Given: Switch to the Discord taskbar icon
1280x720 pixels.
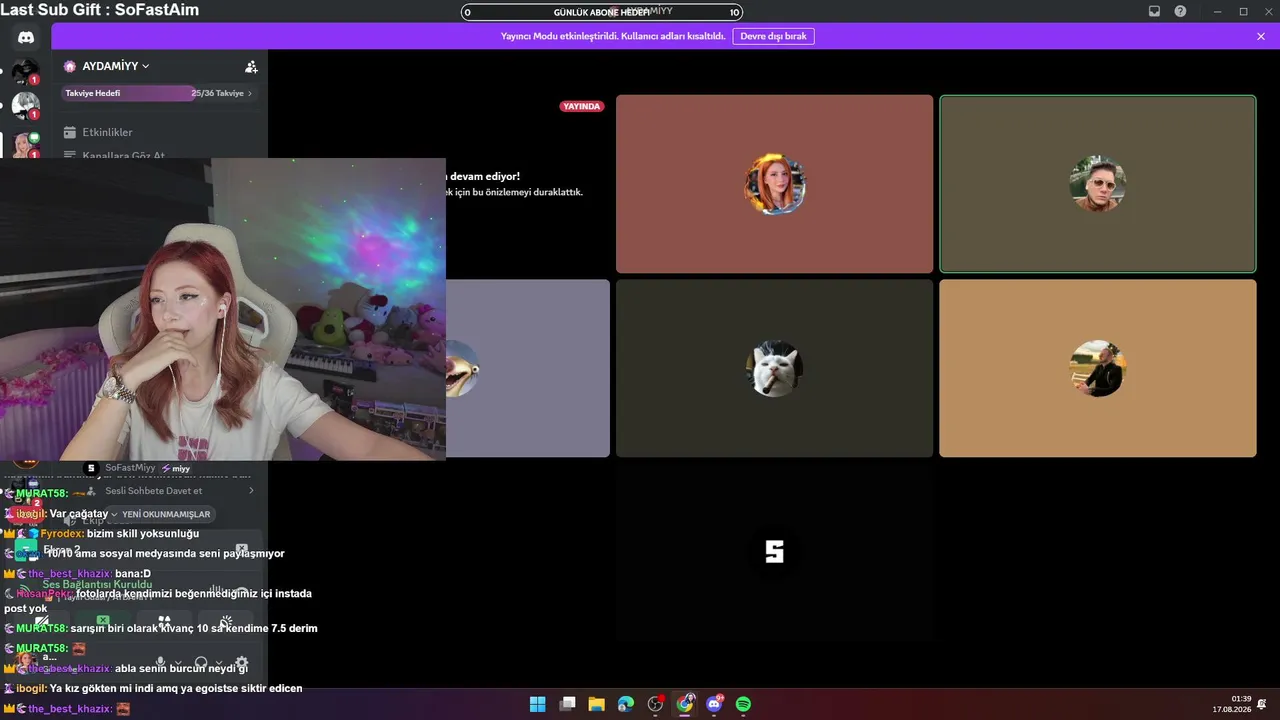Looking at the screenshot, I should [x=714, y=704].
